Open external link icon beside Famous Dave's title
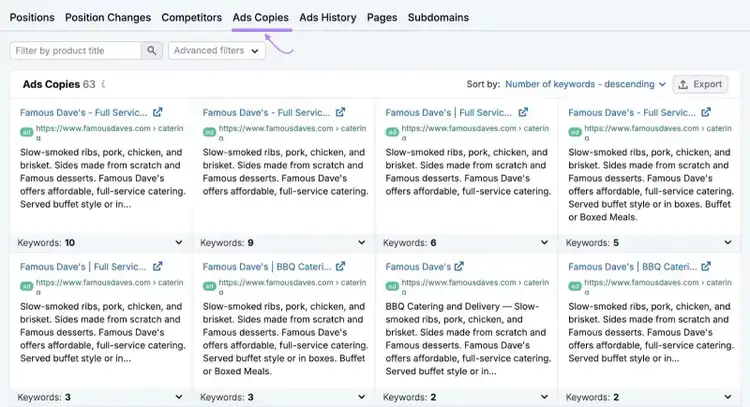Screen dimensions: 750x407 click(x=459, y=266)
